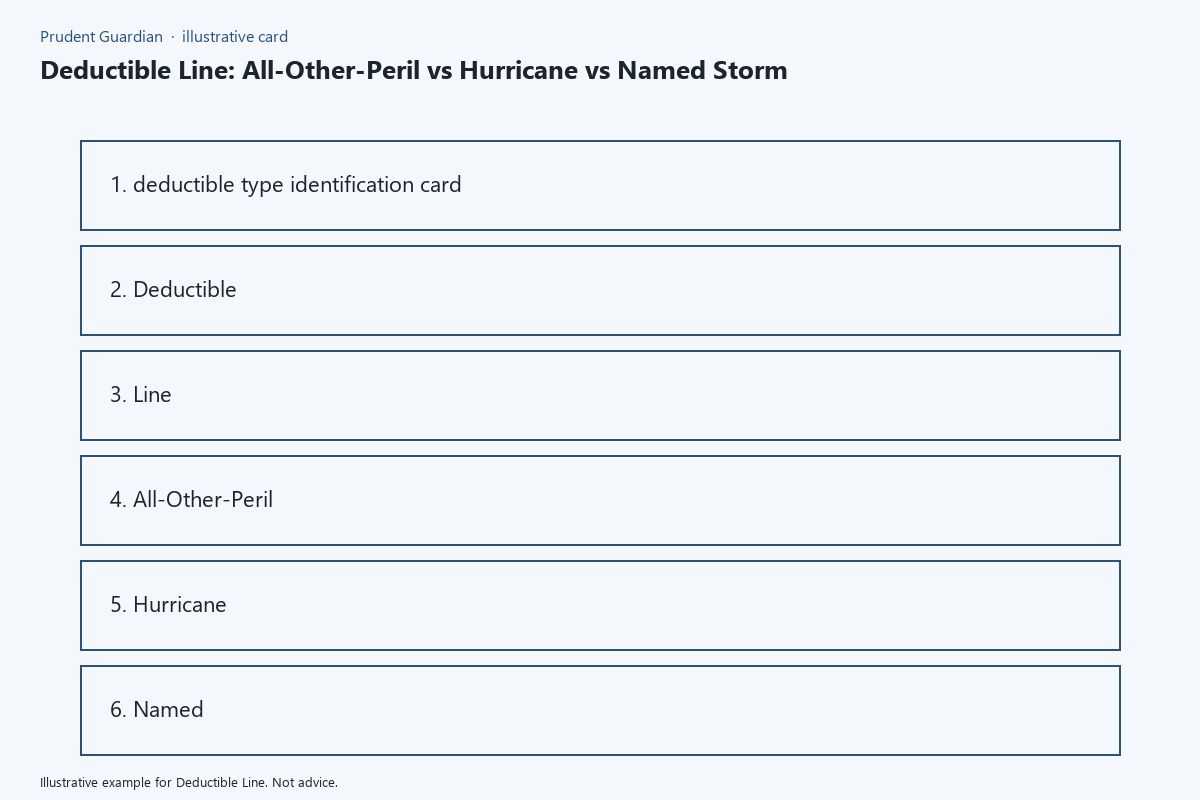The height and width of the screenshot is (800, 1200).
Task: Select the Hurricane row
Action: tap(600, 605)
